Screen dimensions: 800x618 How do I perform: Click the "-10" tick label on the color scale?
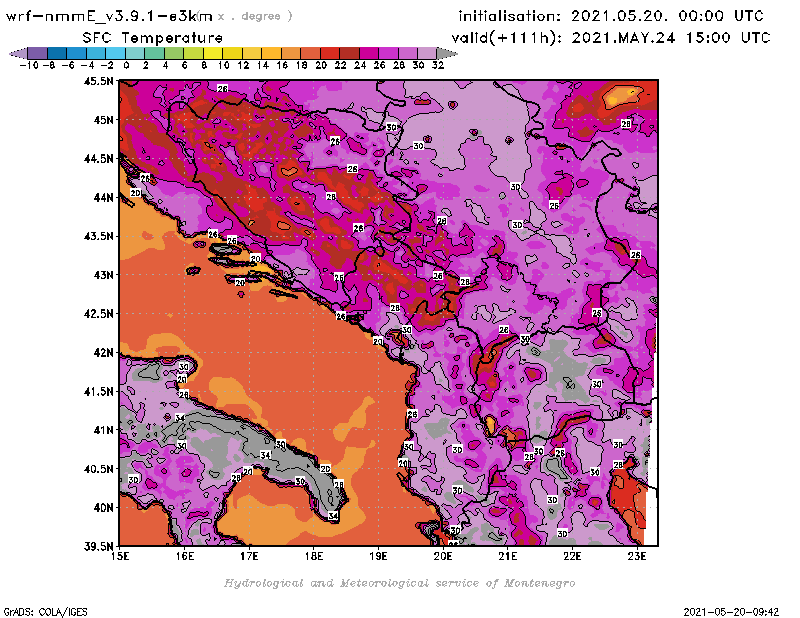[x=29, y=65]
